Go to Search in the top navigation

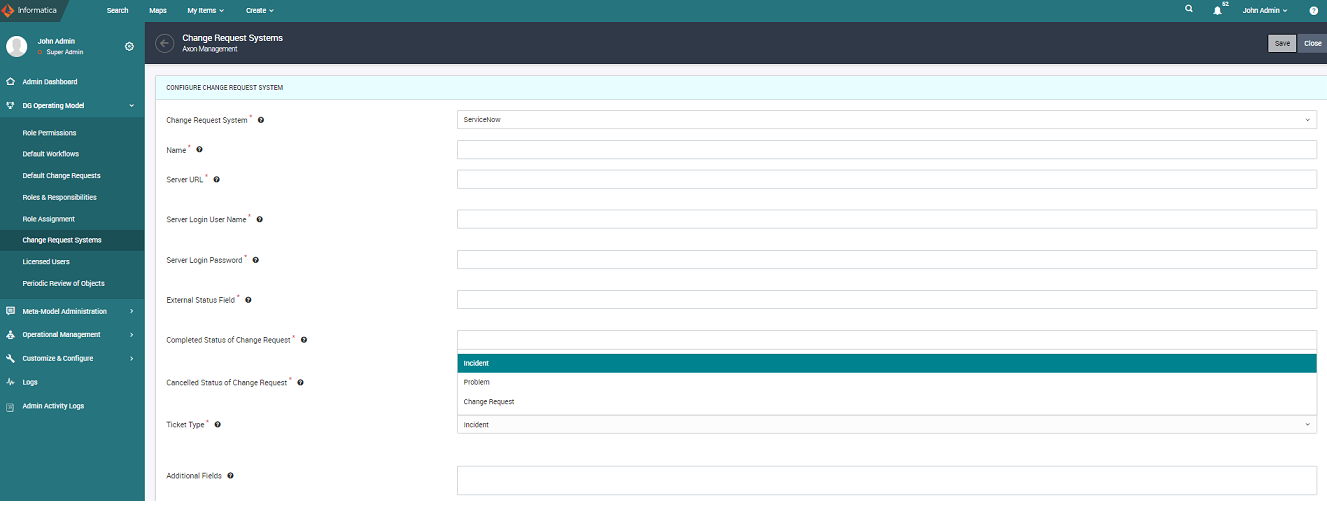[x=117, y=10]
